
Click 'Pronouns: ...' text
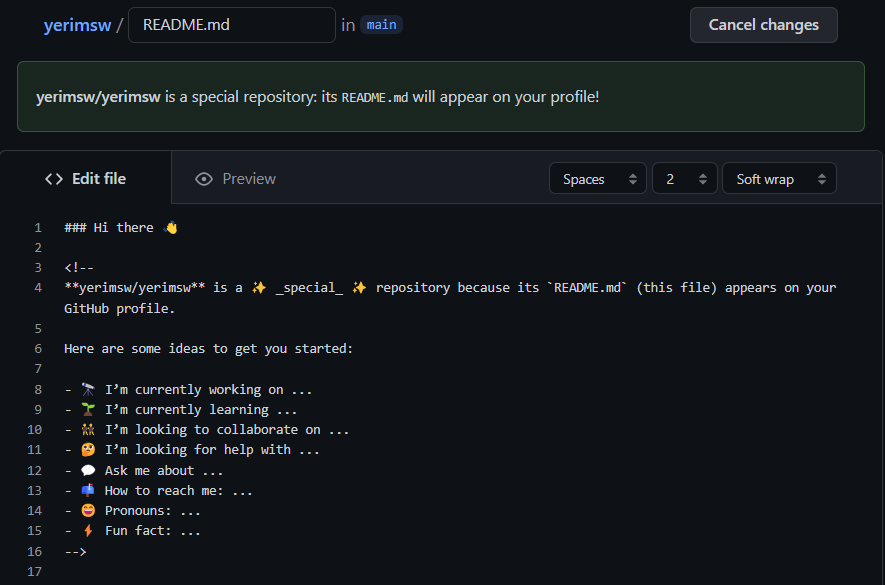(152, 510)
